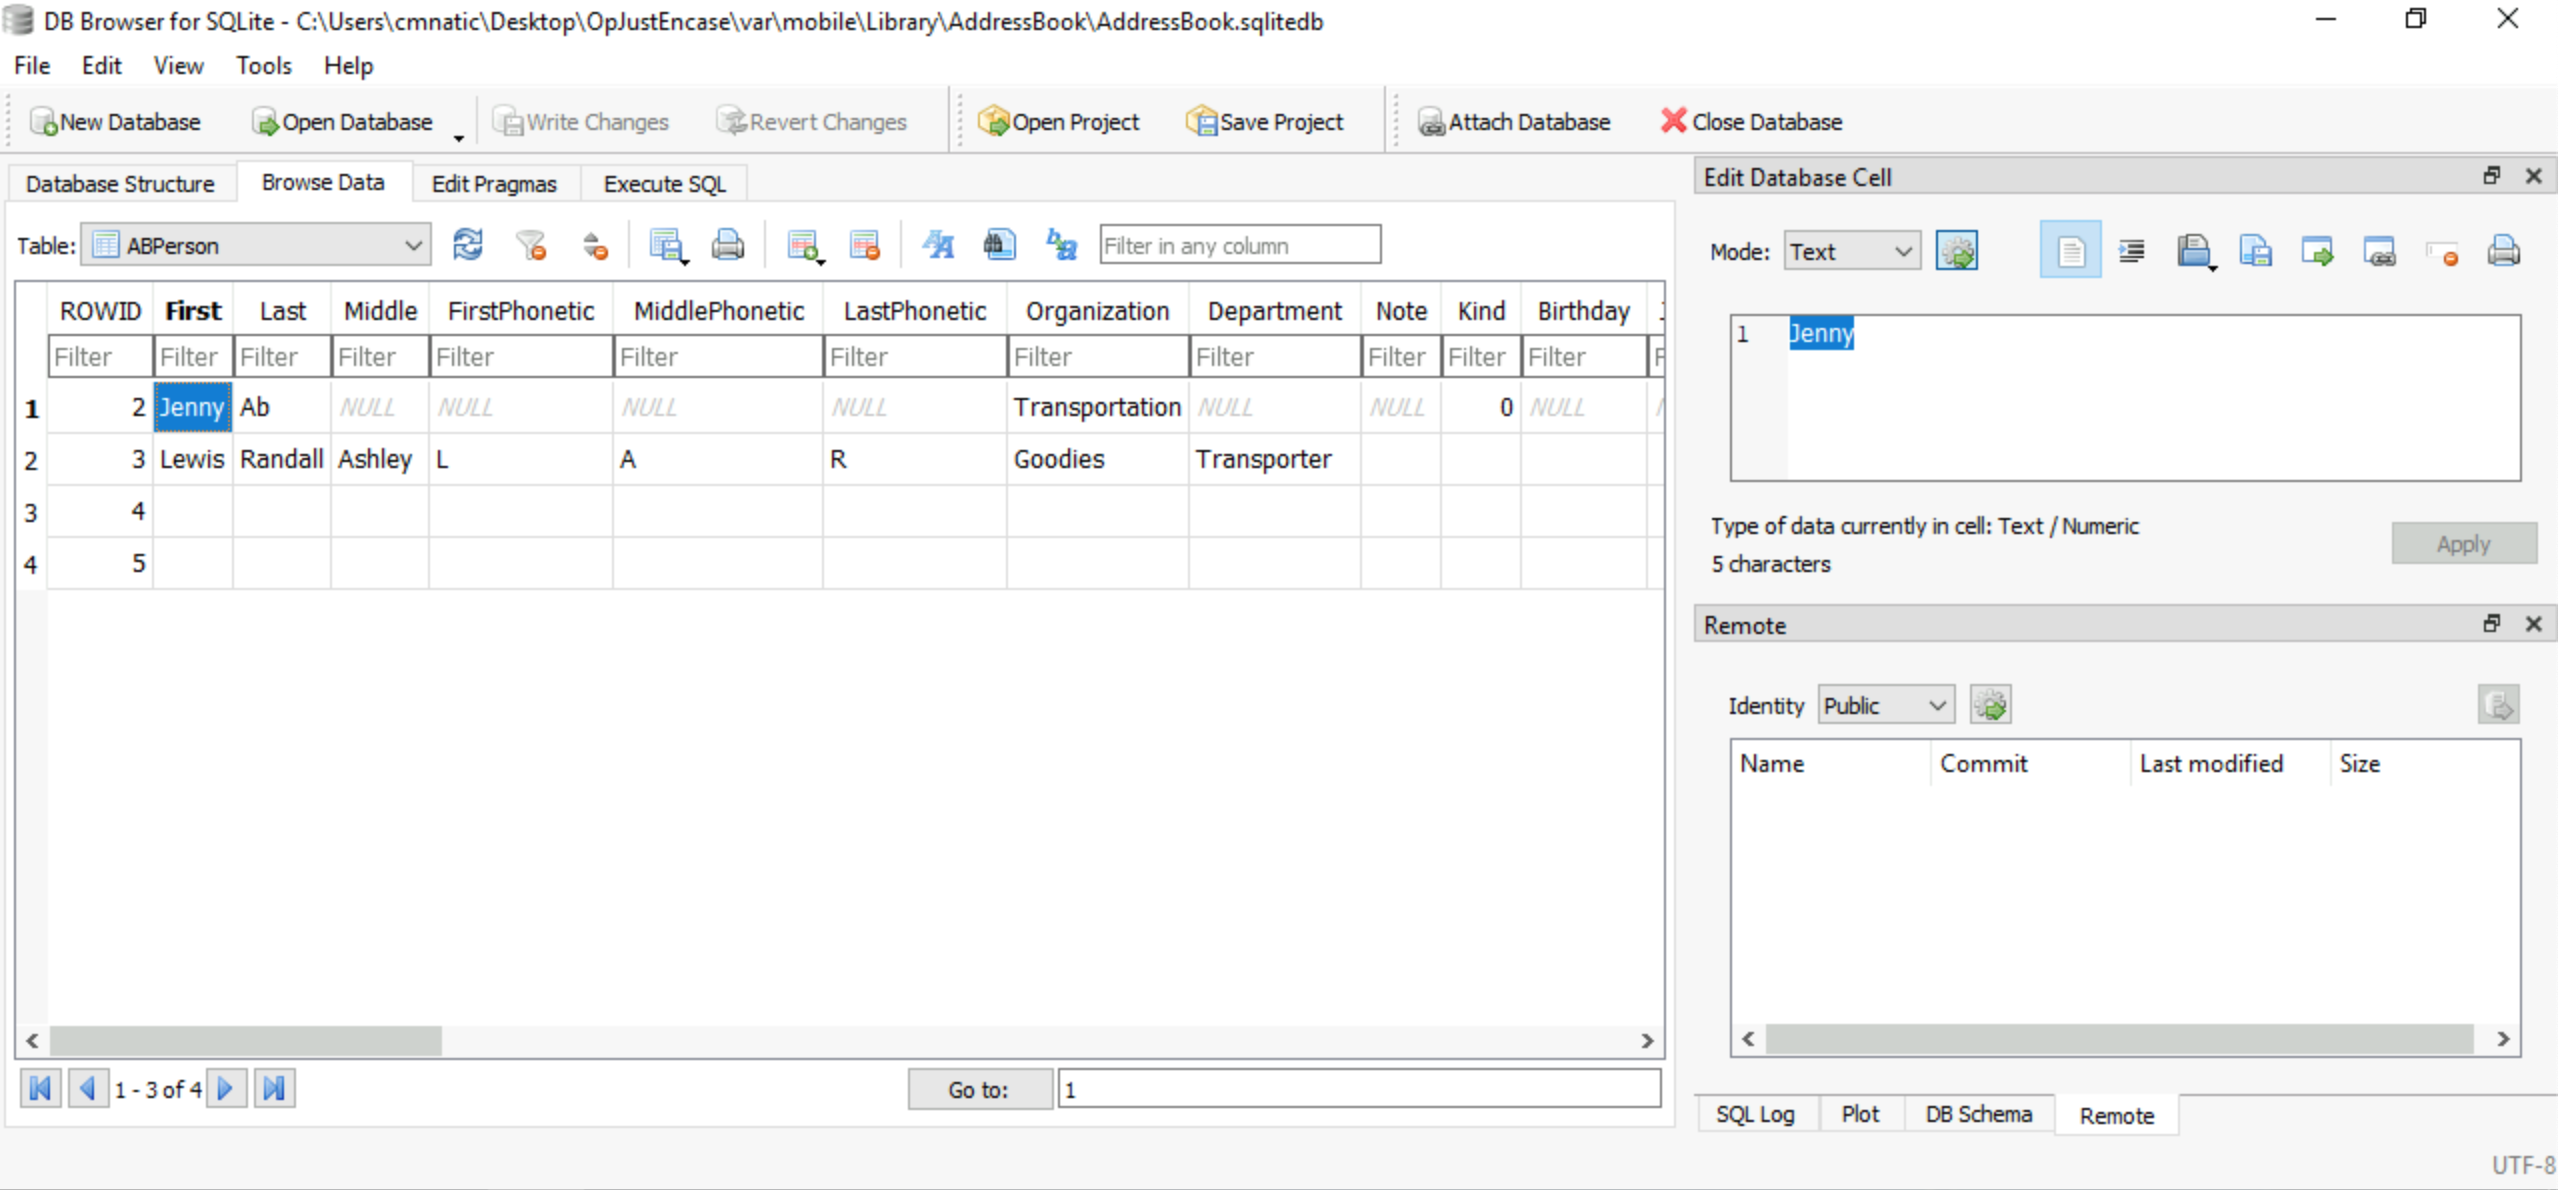Image resolution: width=2558 pixels, height=1190 pixels.
Task: Switch to the Execute SQL tab
Action: point(665,184)
